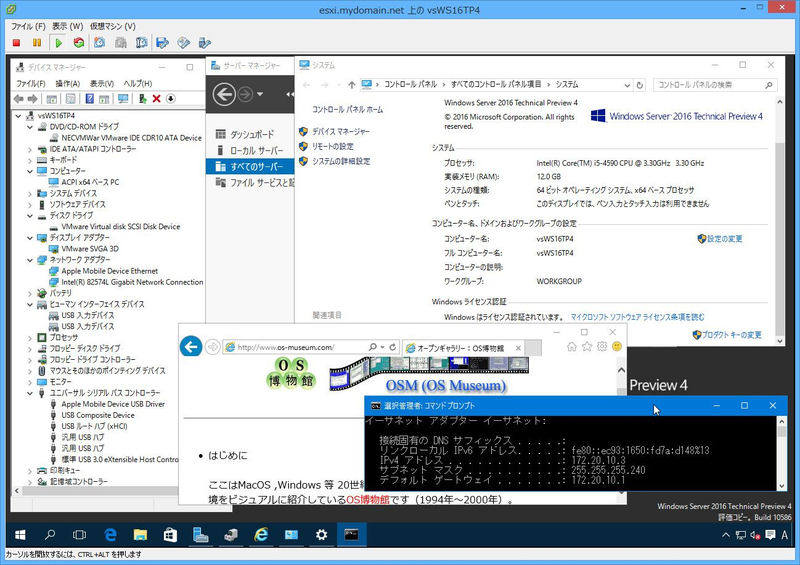Open Settings gear on taskbar
Image resolution: width=800 pixels, height=565 pixels.
pos(321,534)
